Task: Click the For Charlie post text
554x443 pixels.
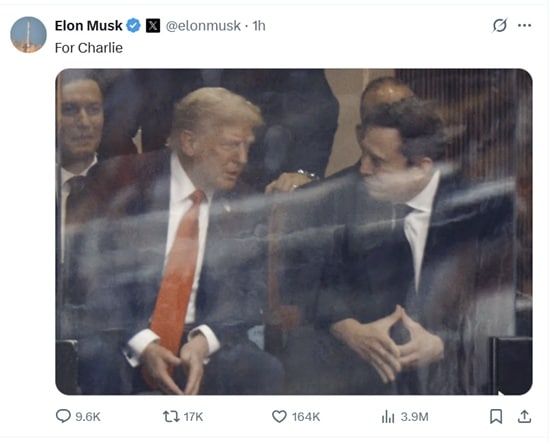Action: (89, 48)
